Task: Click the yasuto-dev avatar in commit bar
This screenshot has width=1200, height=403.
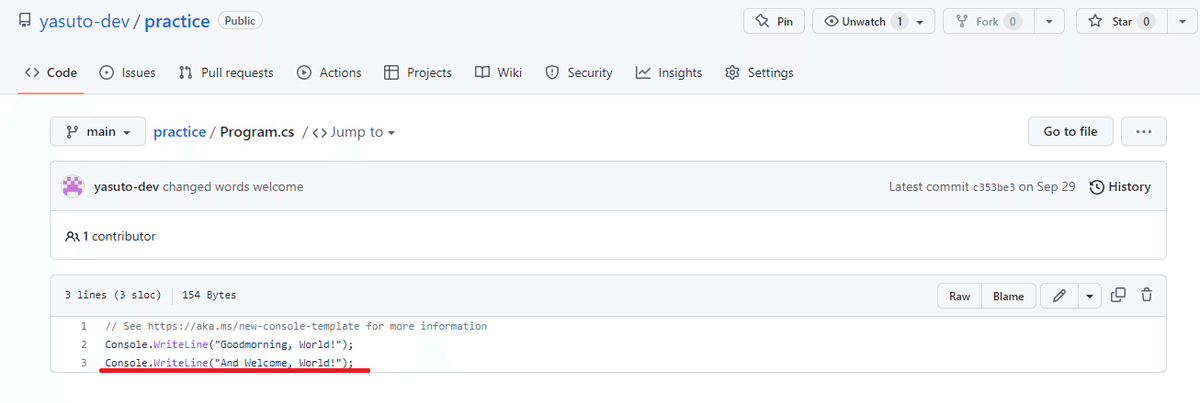Action: pos(73,187)
